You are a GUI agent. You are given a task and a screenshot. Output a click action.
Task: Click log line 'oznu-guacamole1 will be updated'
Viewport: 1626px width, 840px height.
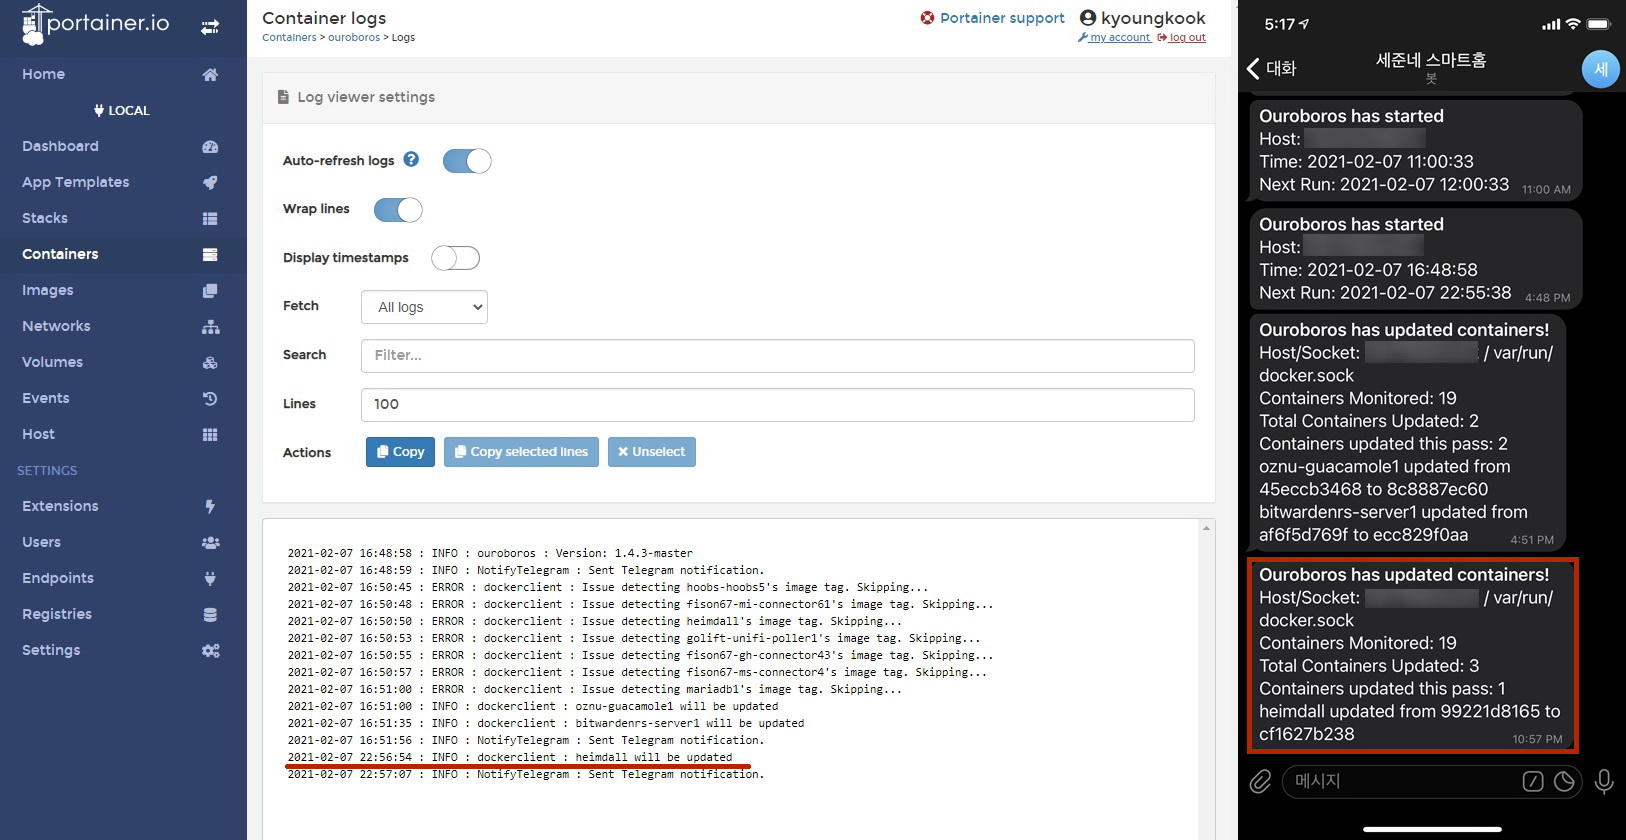[x=533, y=706]
